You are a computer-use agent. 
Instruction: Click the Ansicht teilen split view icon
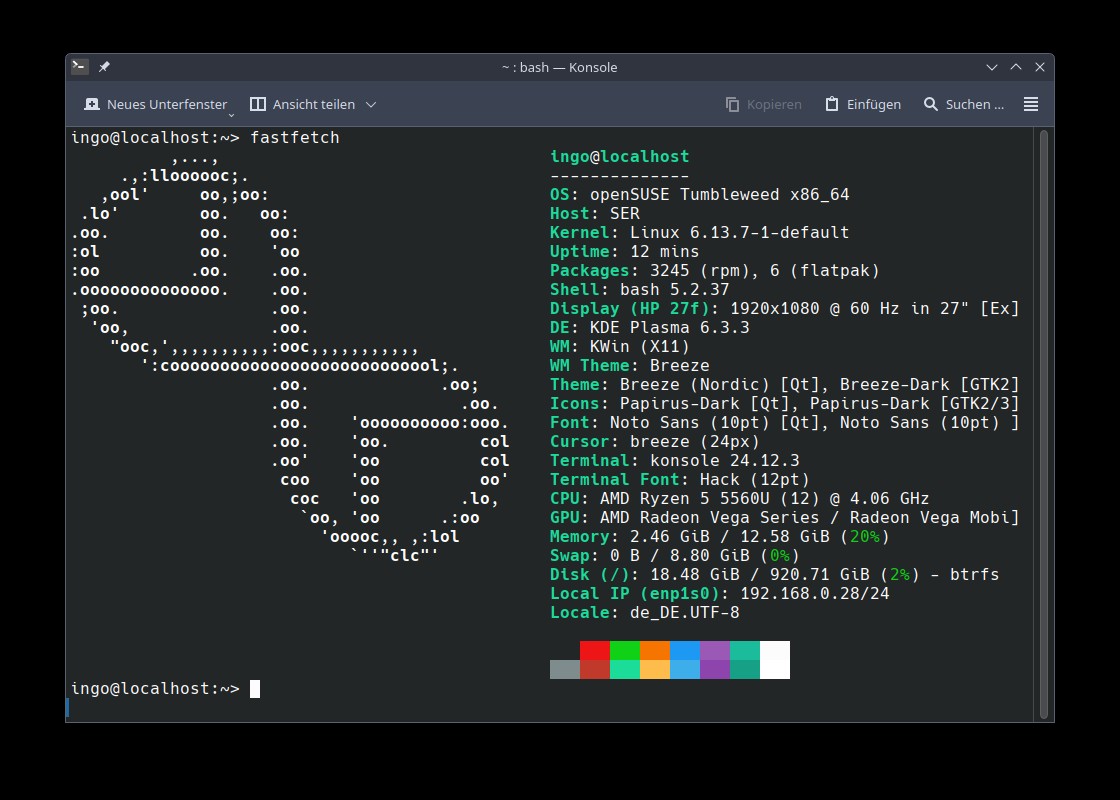(258, 104)
